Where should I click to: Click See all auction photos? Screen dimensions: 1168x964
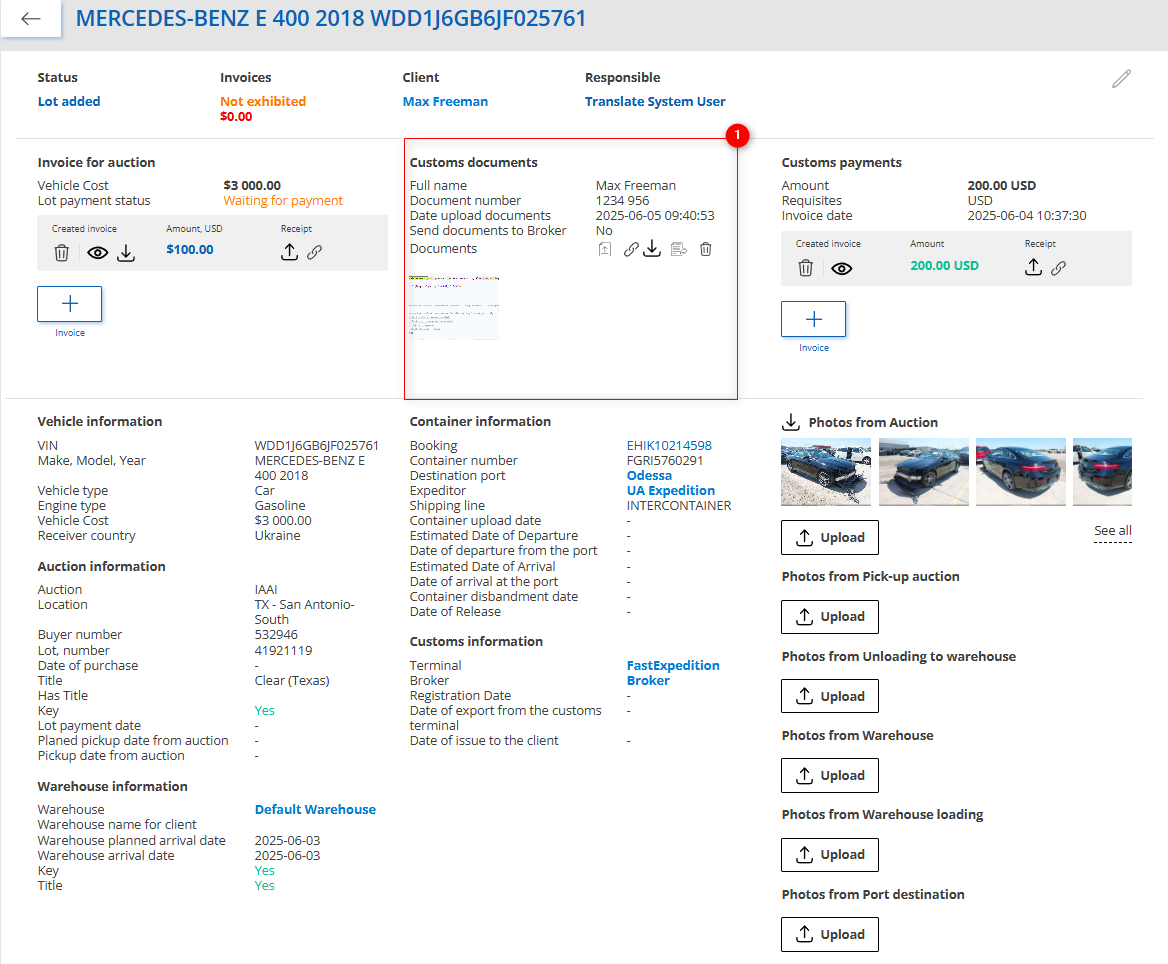(1112, 530)
